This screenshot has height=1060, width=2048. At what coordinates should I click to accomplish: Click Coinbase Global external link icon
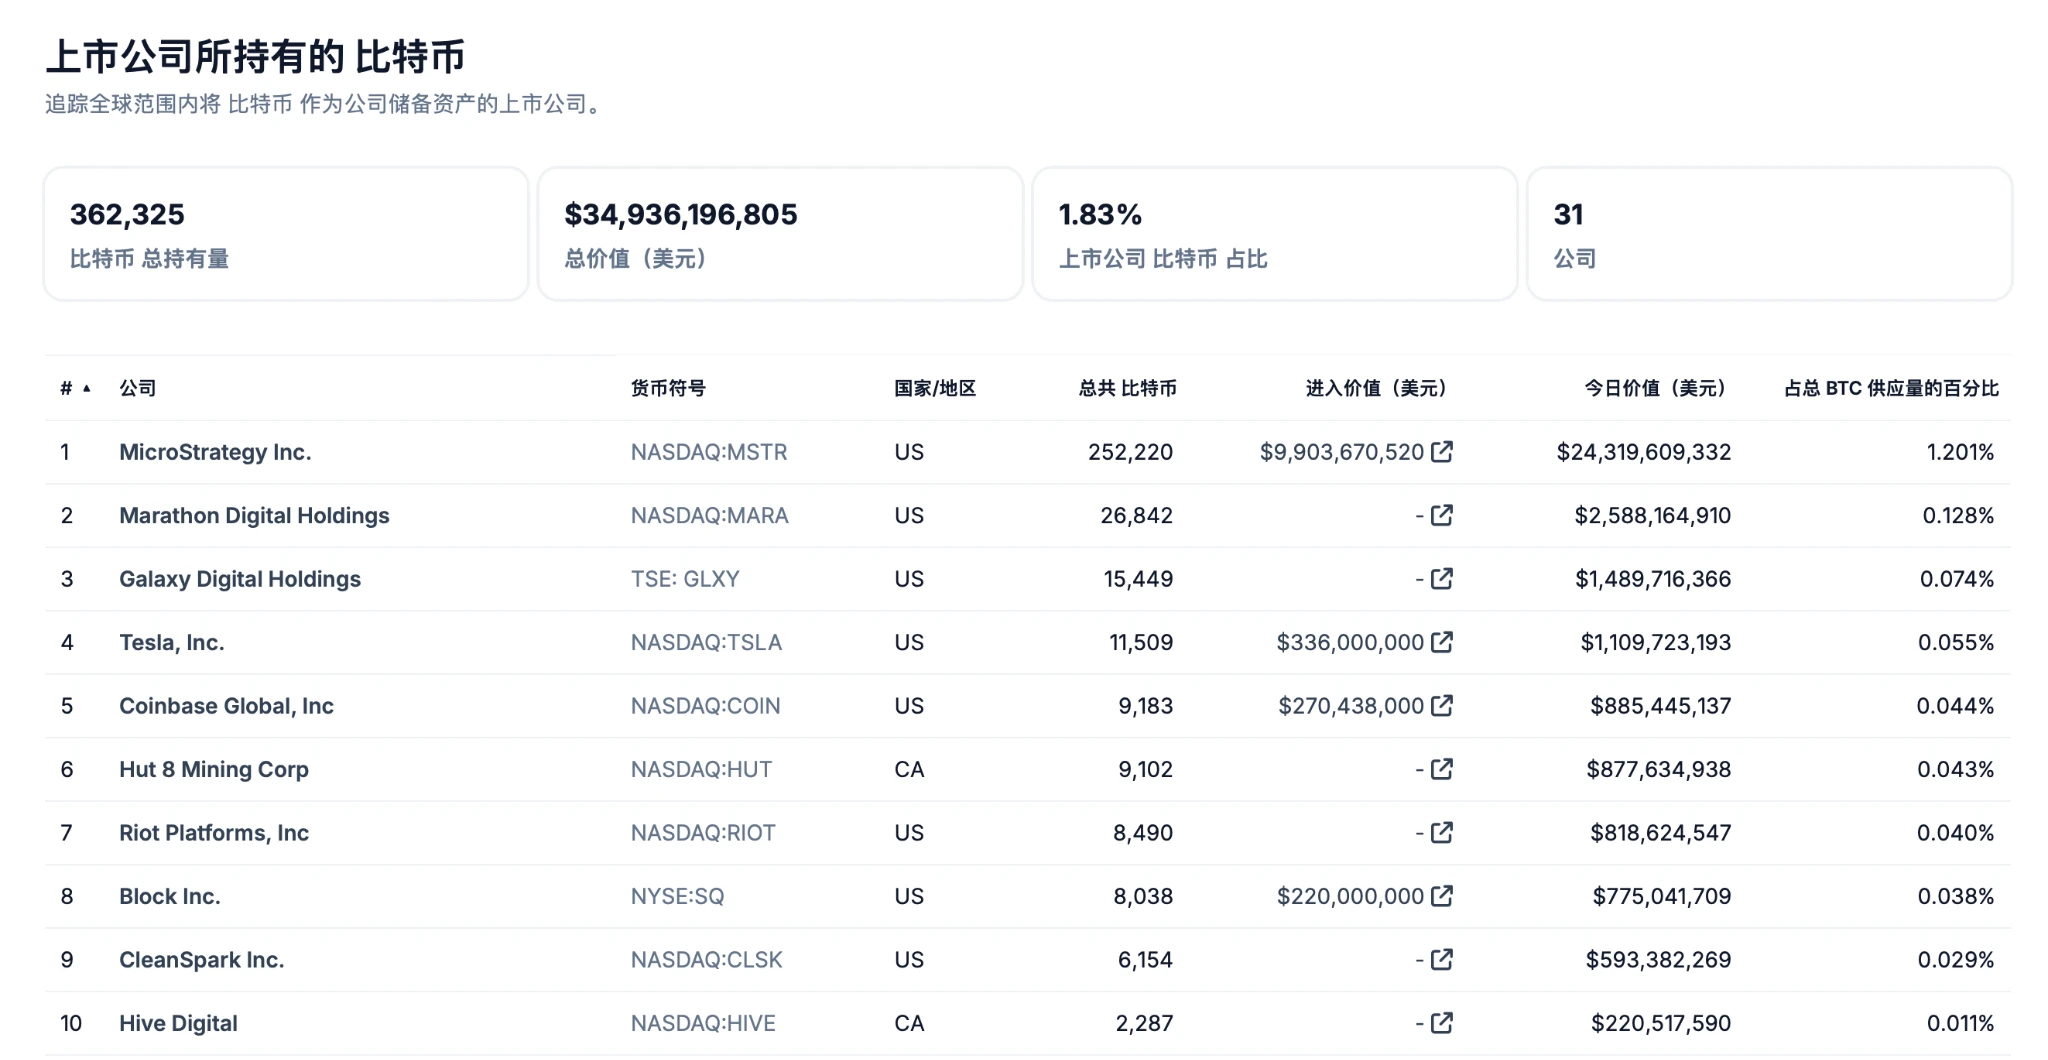[x=1441, y=706]
